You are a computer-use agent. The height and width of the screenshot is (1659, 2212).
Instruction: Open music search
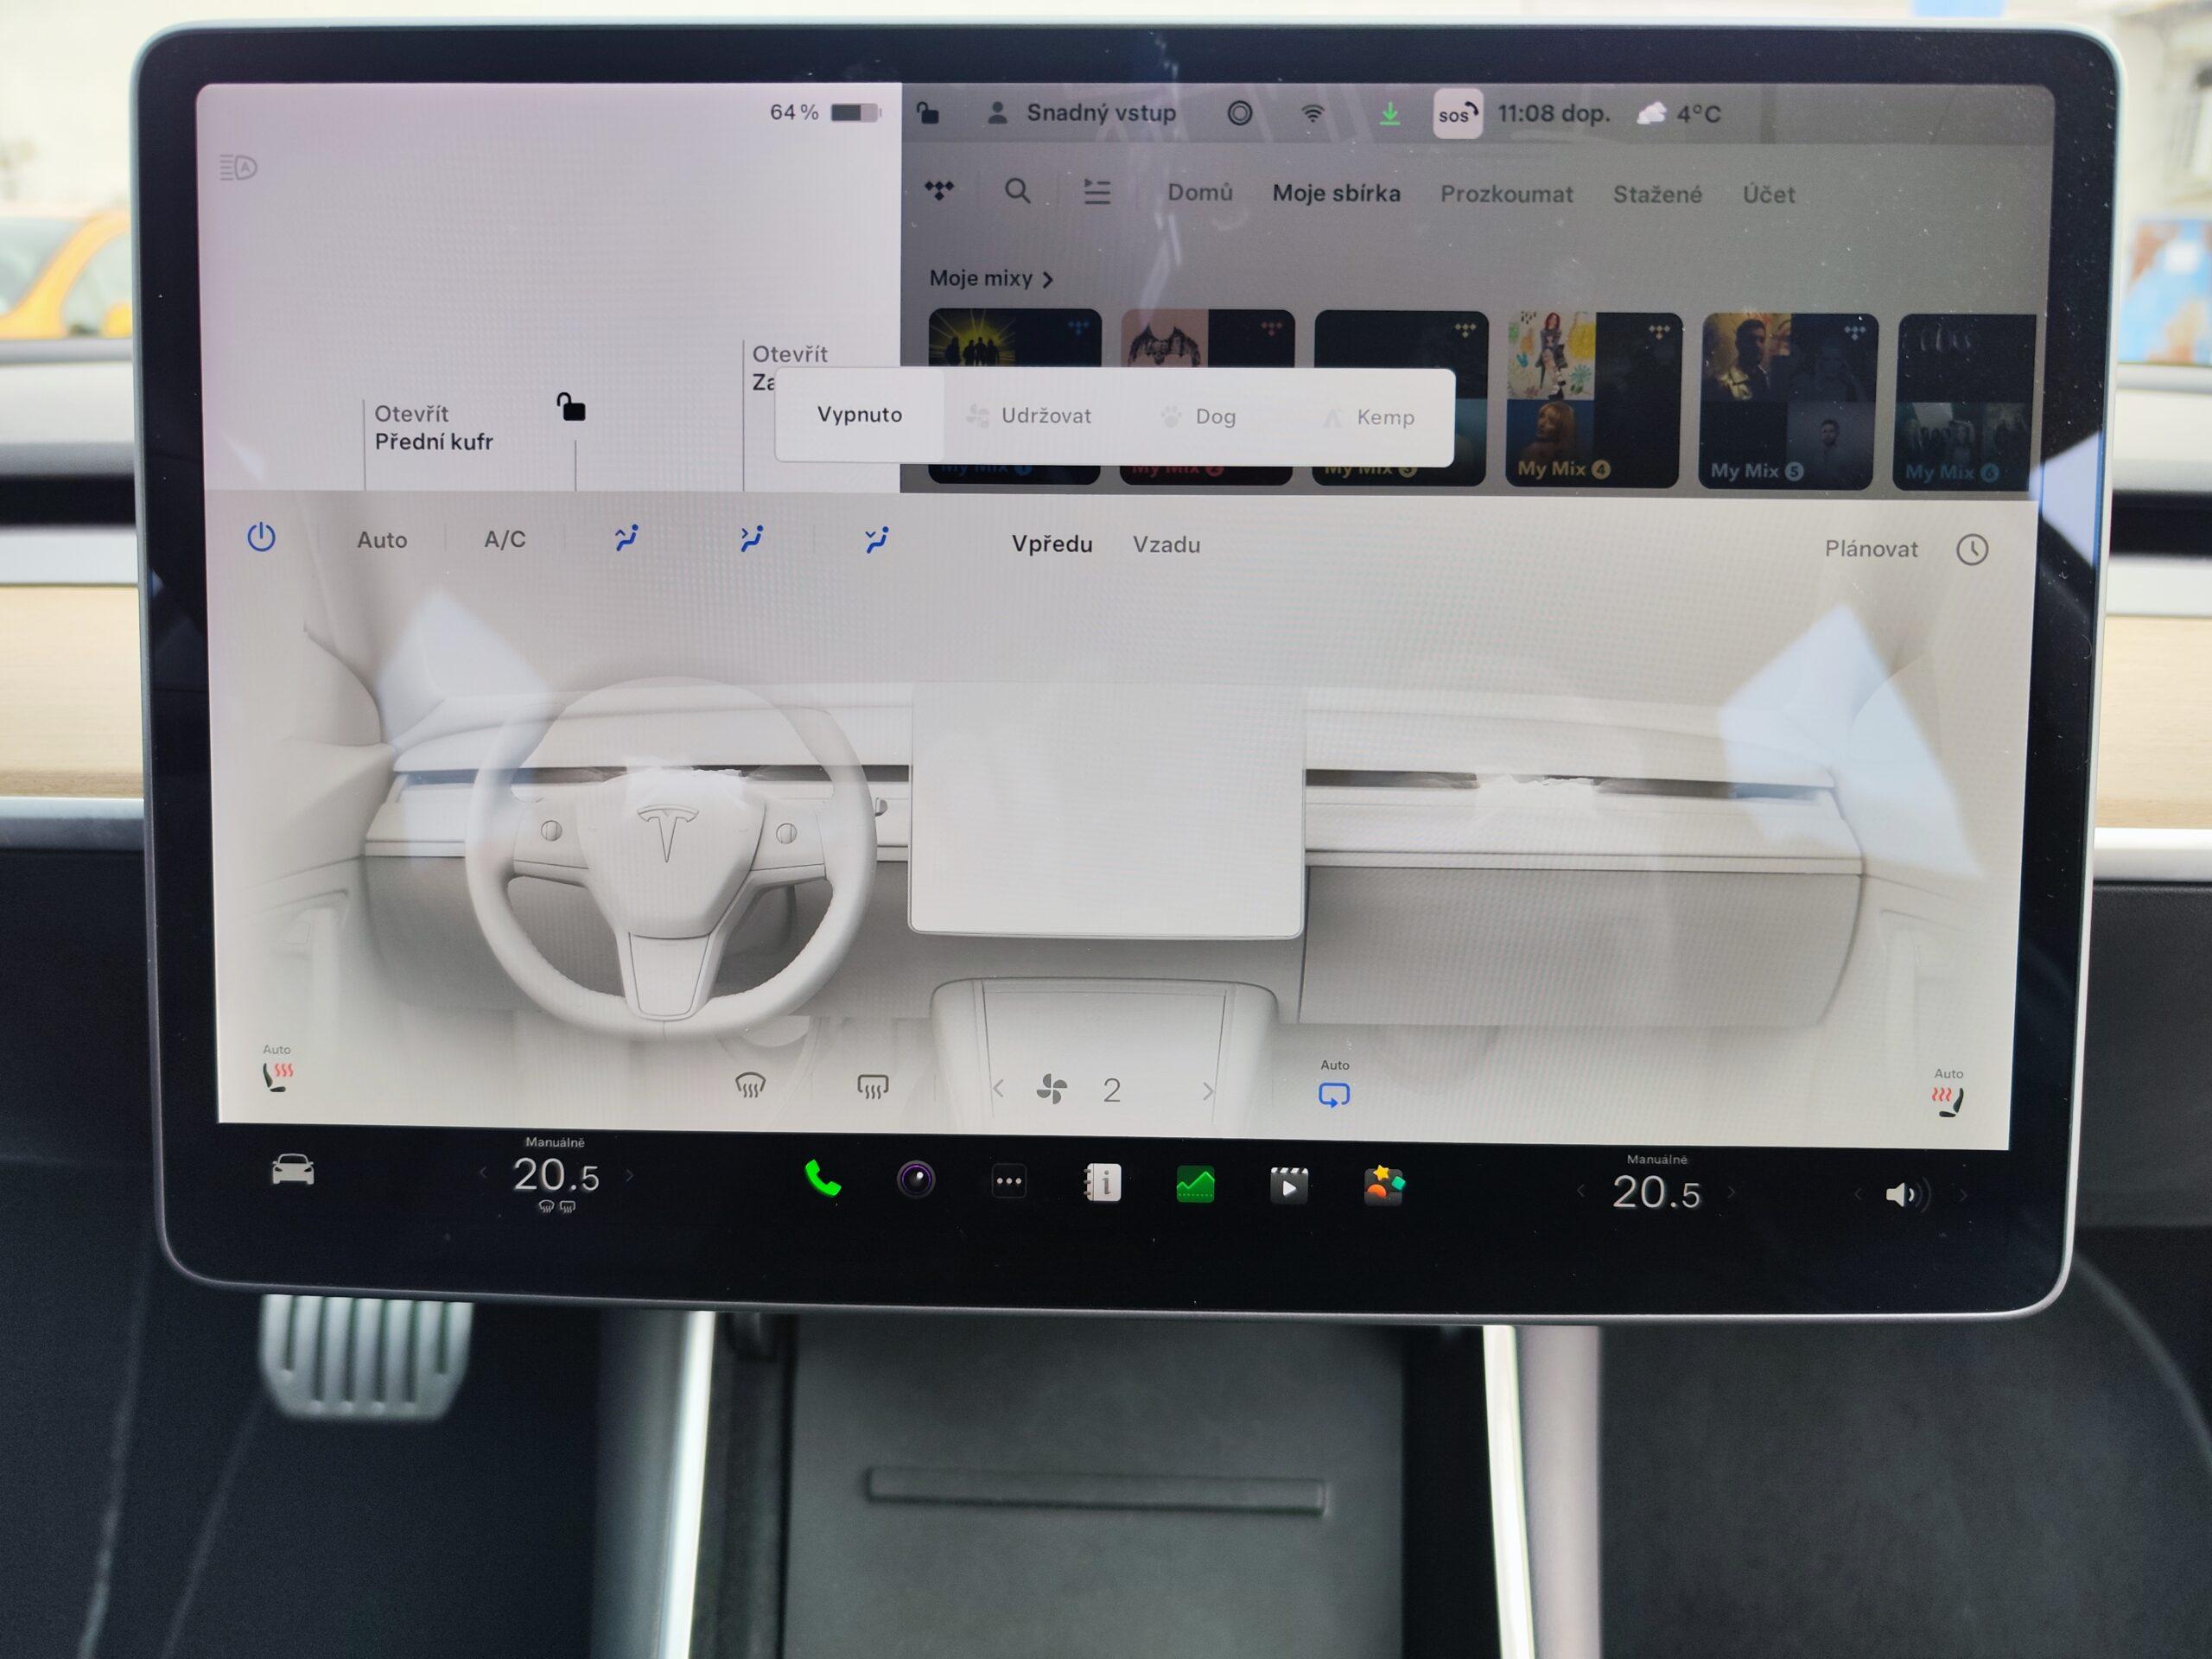(1017, 190)
